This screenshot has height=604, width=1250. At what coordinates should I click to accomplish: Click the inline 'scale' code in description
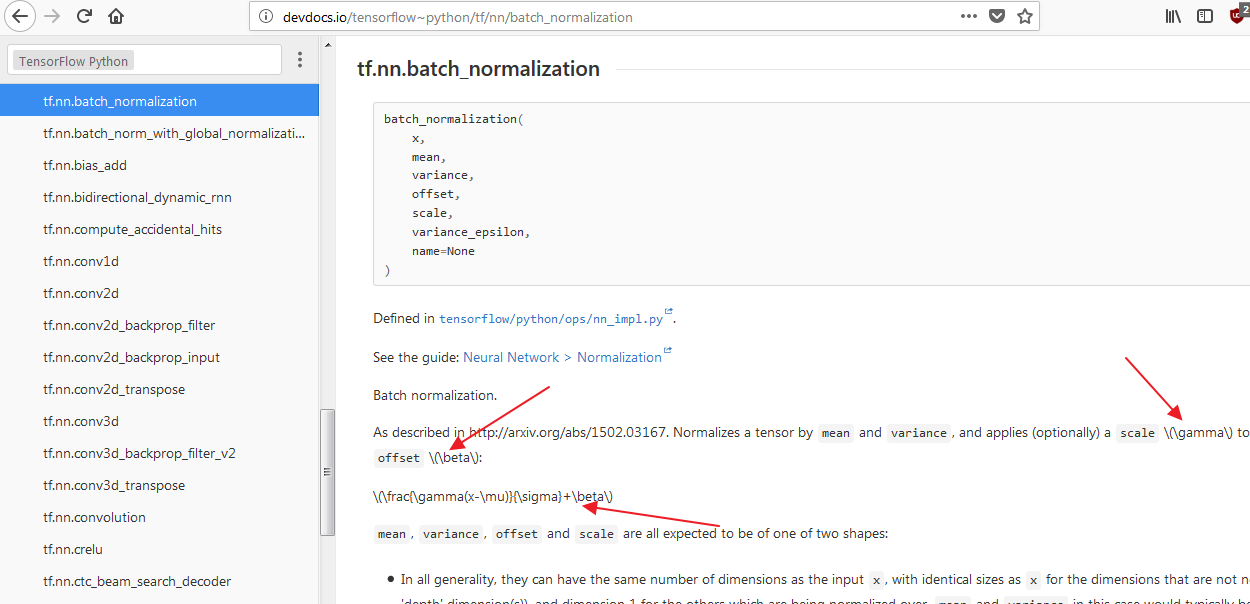click(x=1137, y=433)
